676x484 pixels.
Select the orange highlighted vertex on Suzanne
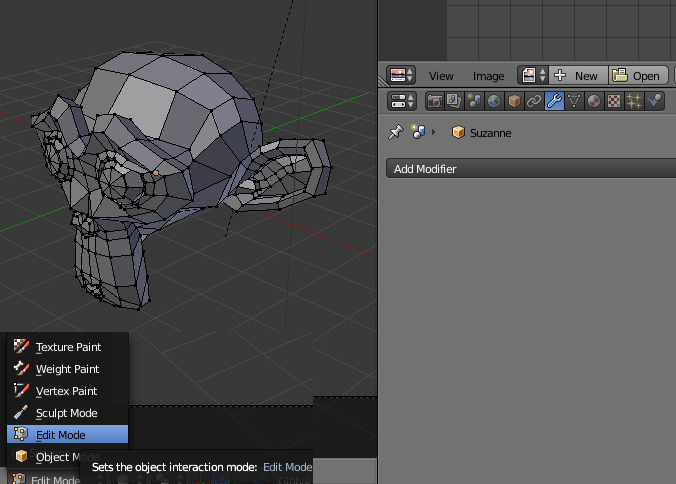click(x=156, y=173)
